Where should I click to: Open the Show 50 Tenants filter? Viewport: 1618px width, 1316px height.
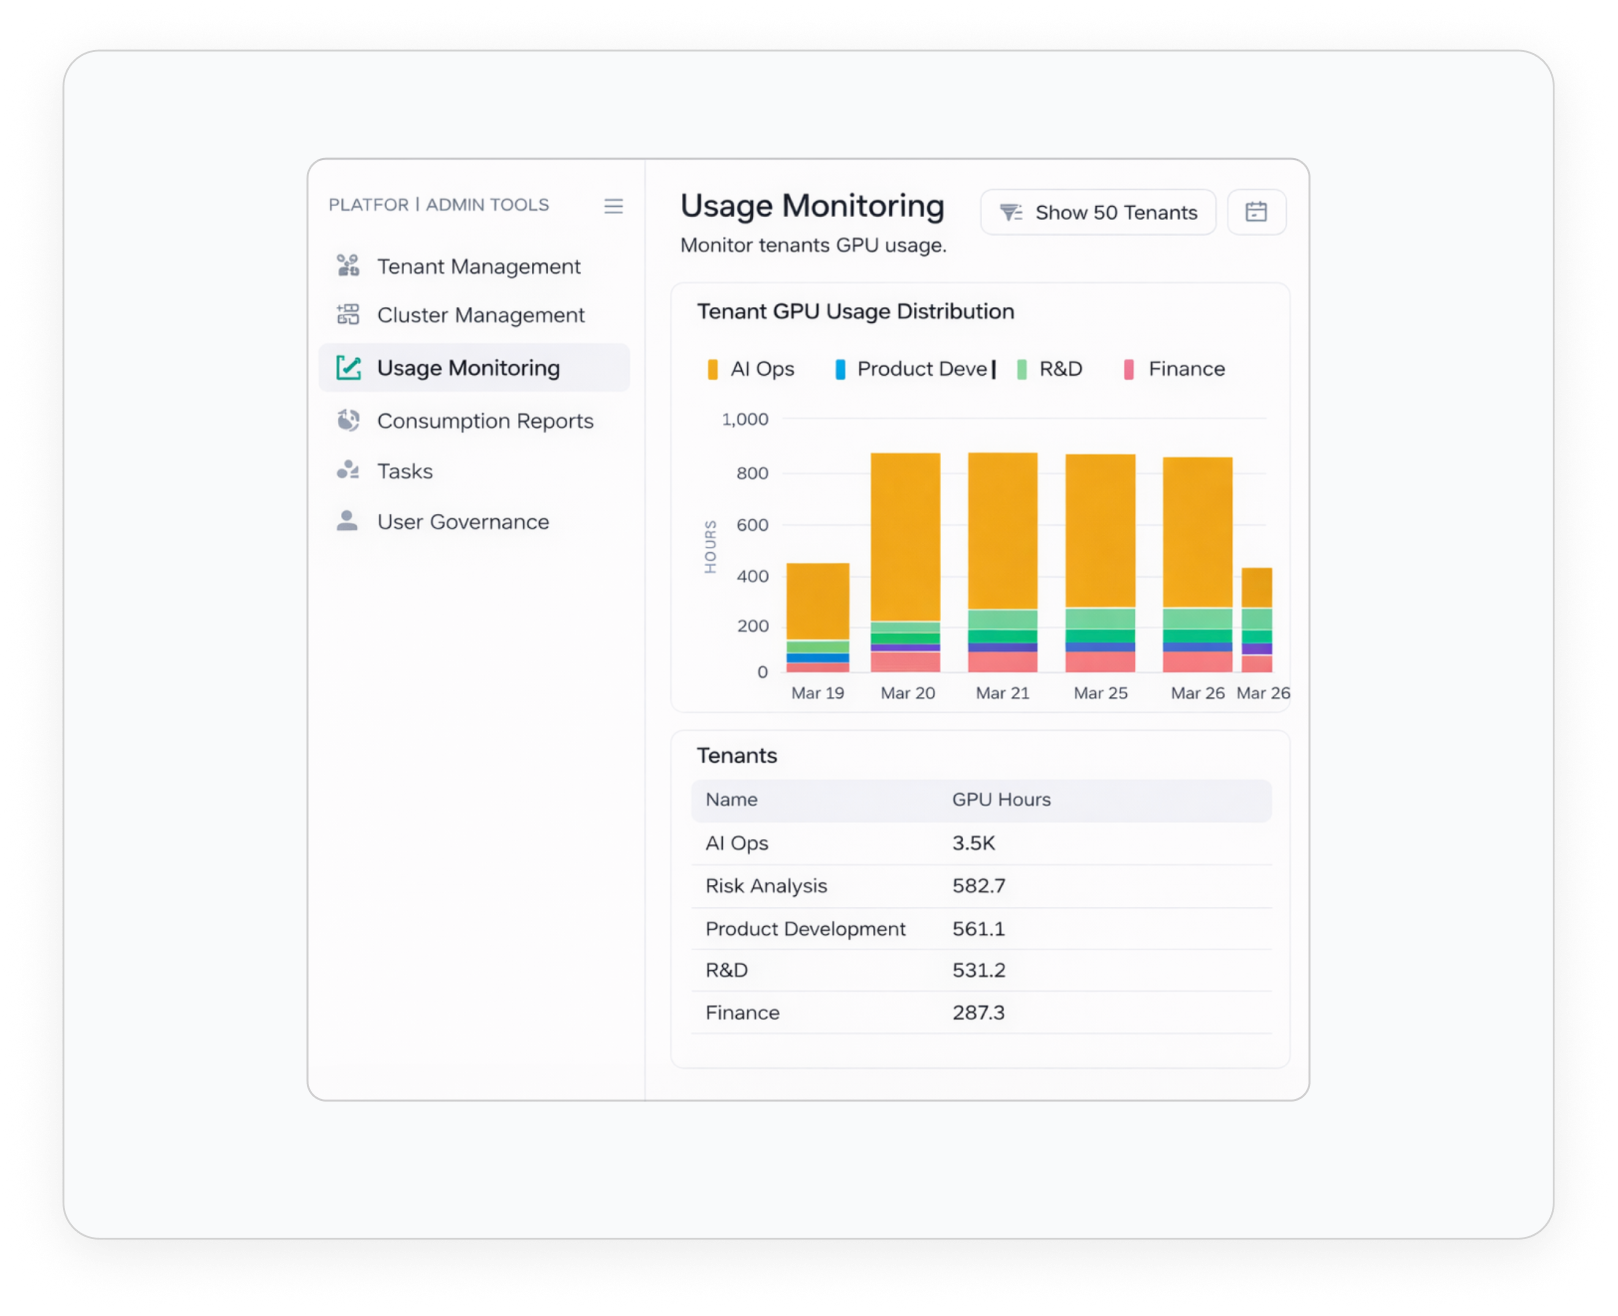pyautogui.click(x=1098, y=212)
